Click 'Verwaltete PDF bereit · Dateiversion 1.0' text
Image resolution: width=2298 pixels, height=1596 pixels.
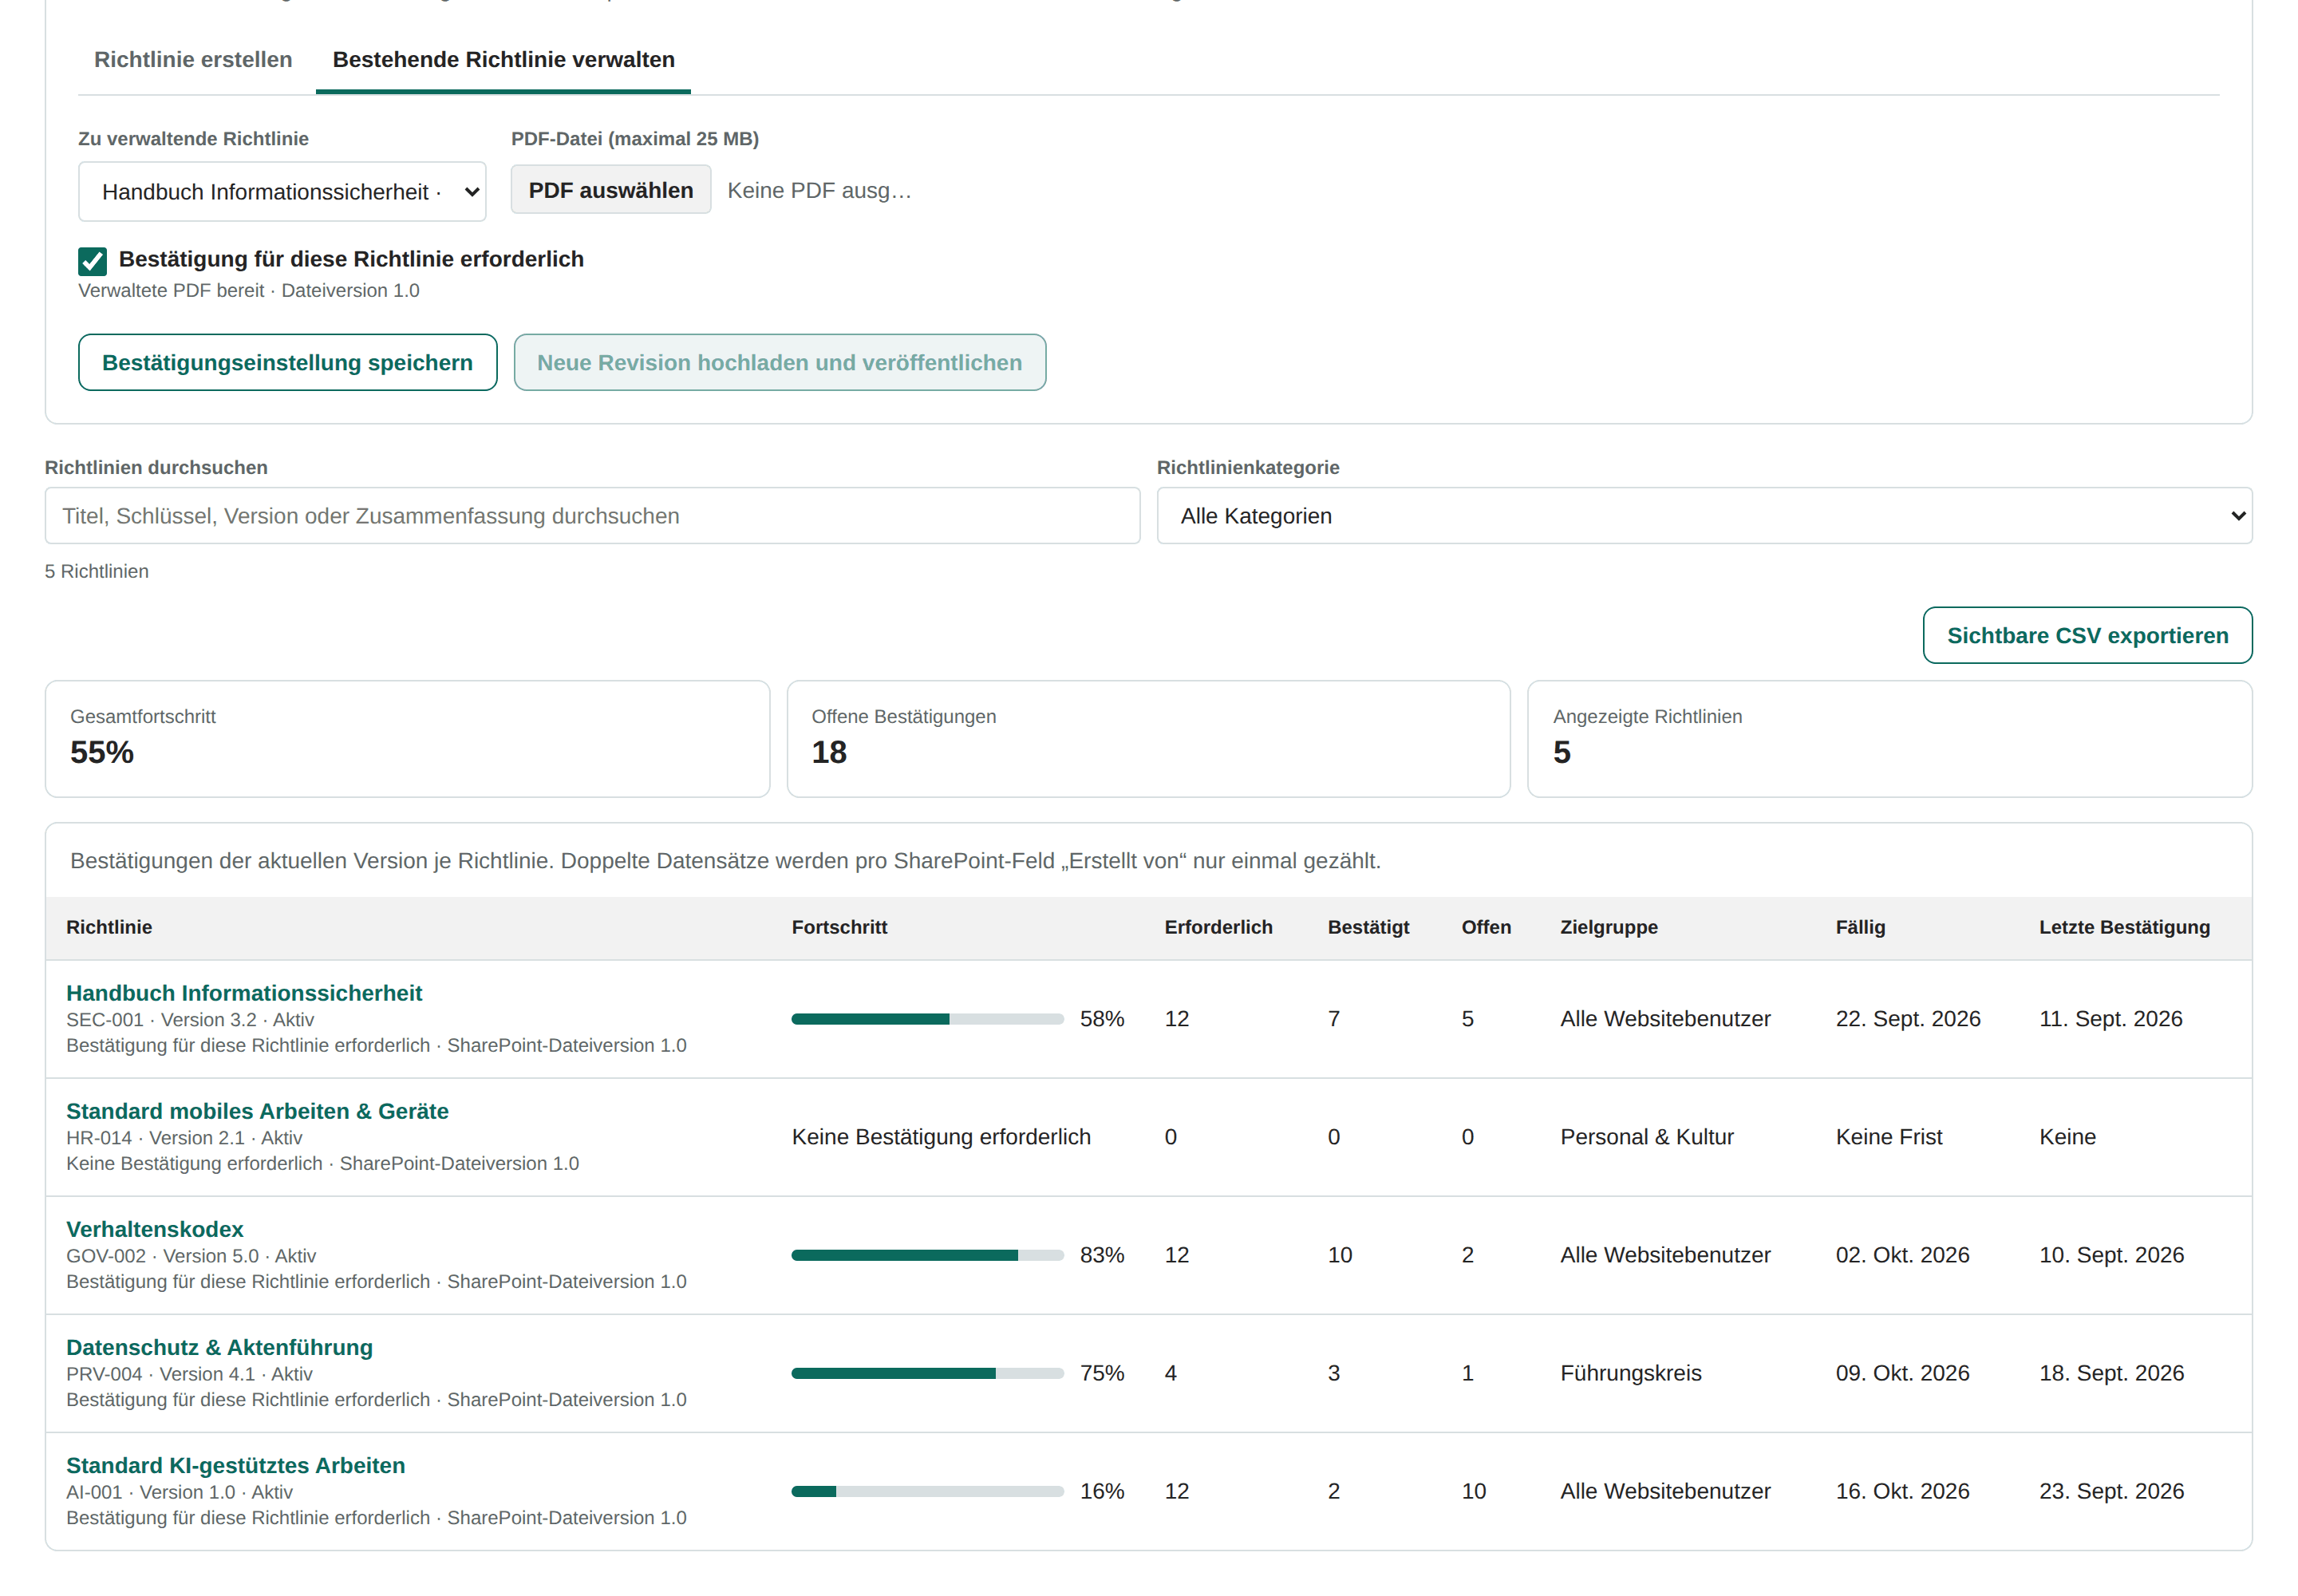coord(249,290)
